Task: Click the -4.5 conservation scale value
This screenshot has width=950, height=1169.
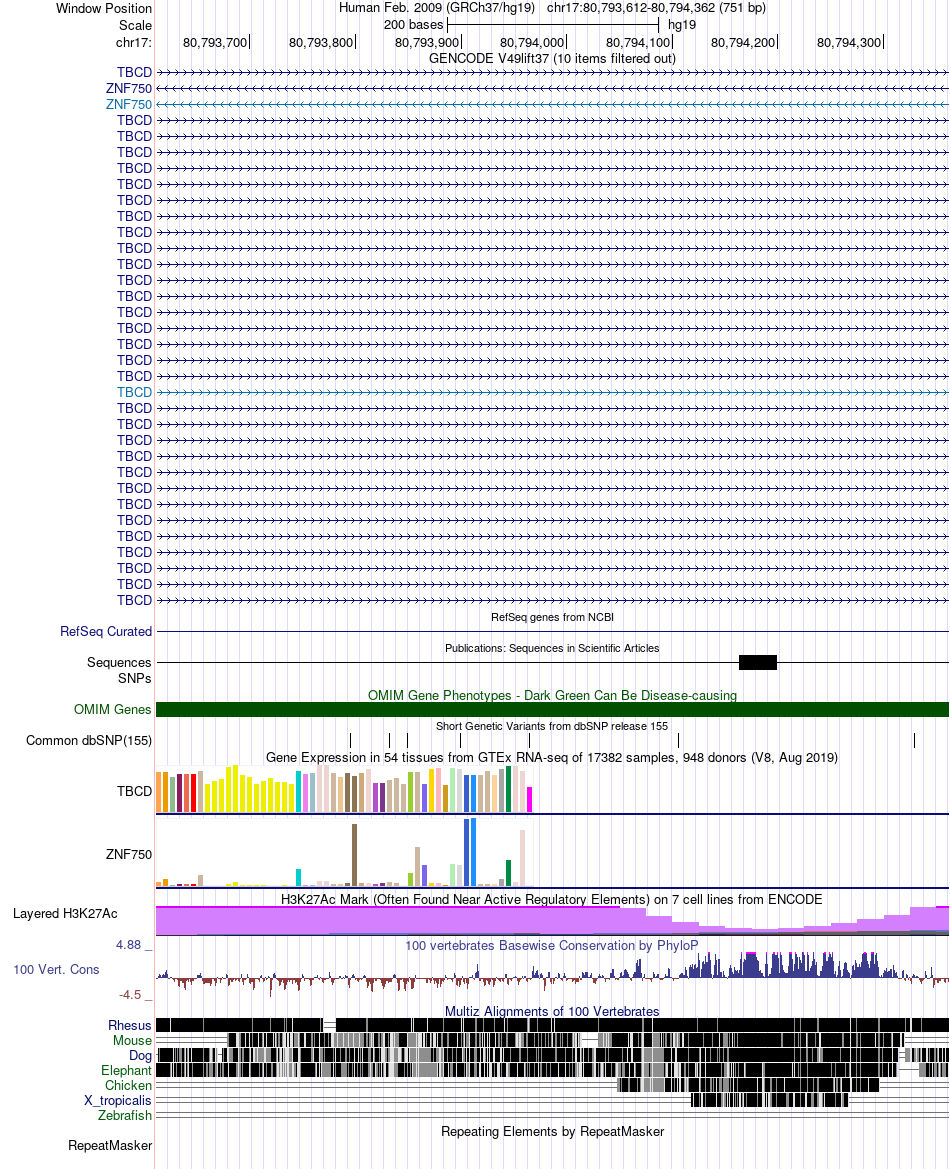Action: [130, 995]
